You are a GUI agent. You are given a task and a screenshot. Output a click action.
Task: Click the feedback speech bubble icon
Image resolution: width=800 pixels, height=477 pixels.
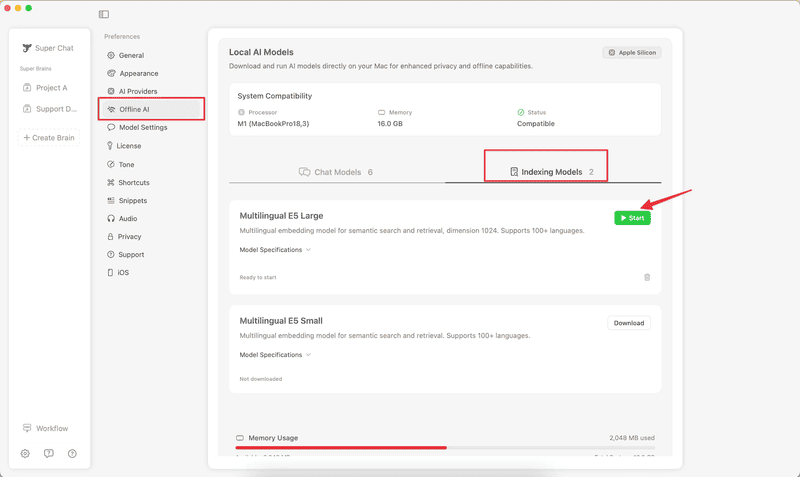point(49,453)
